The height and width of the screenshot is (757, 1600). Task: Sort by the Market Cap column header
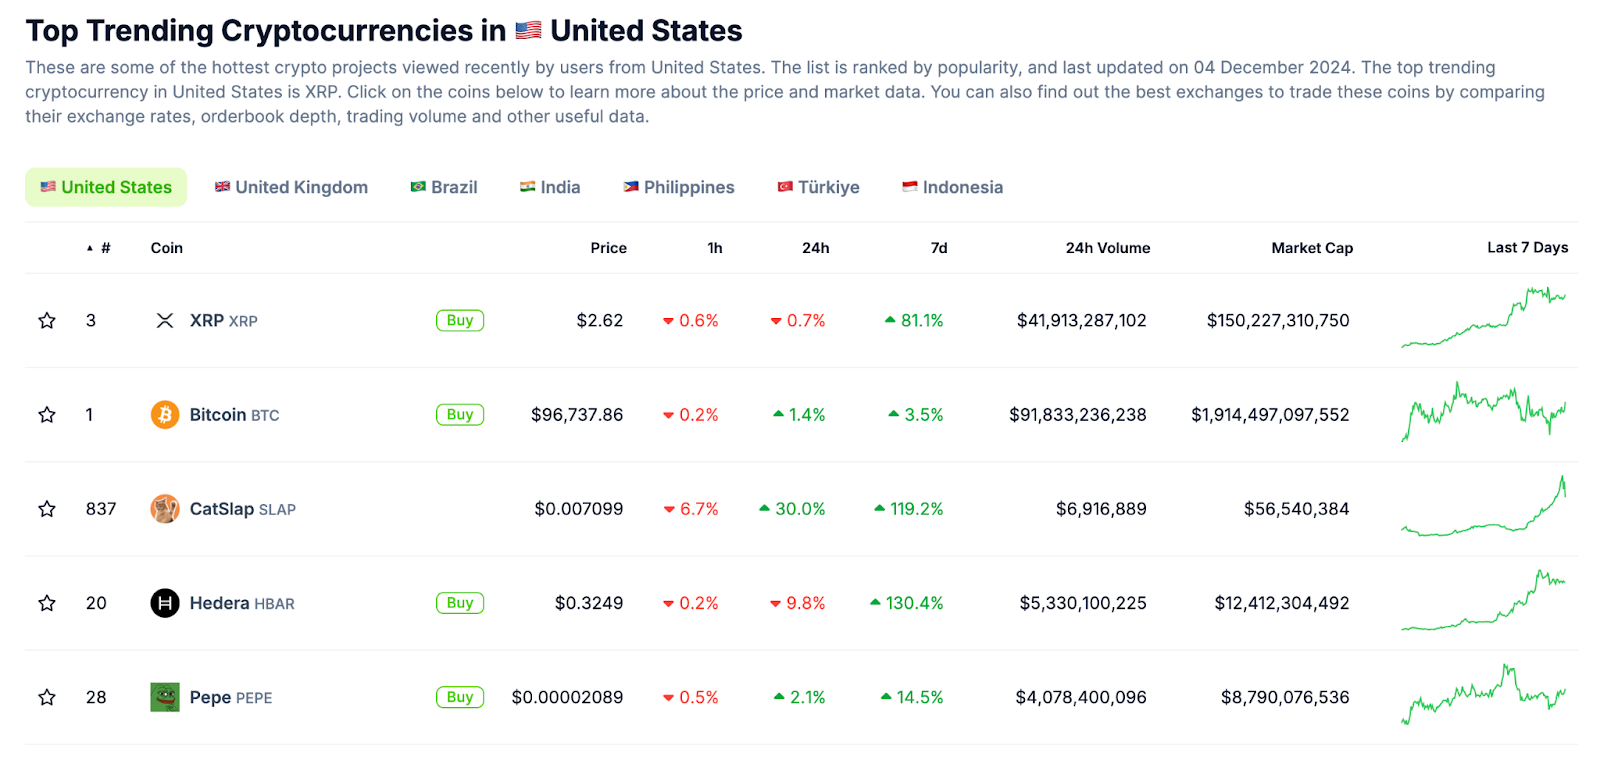click(x=1311, y=248)
